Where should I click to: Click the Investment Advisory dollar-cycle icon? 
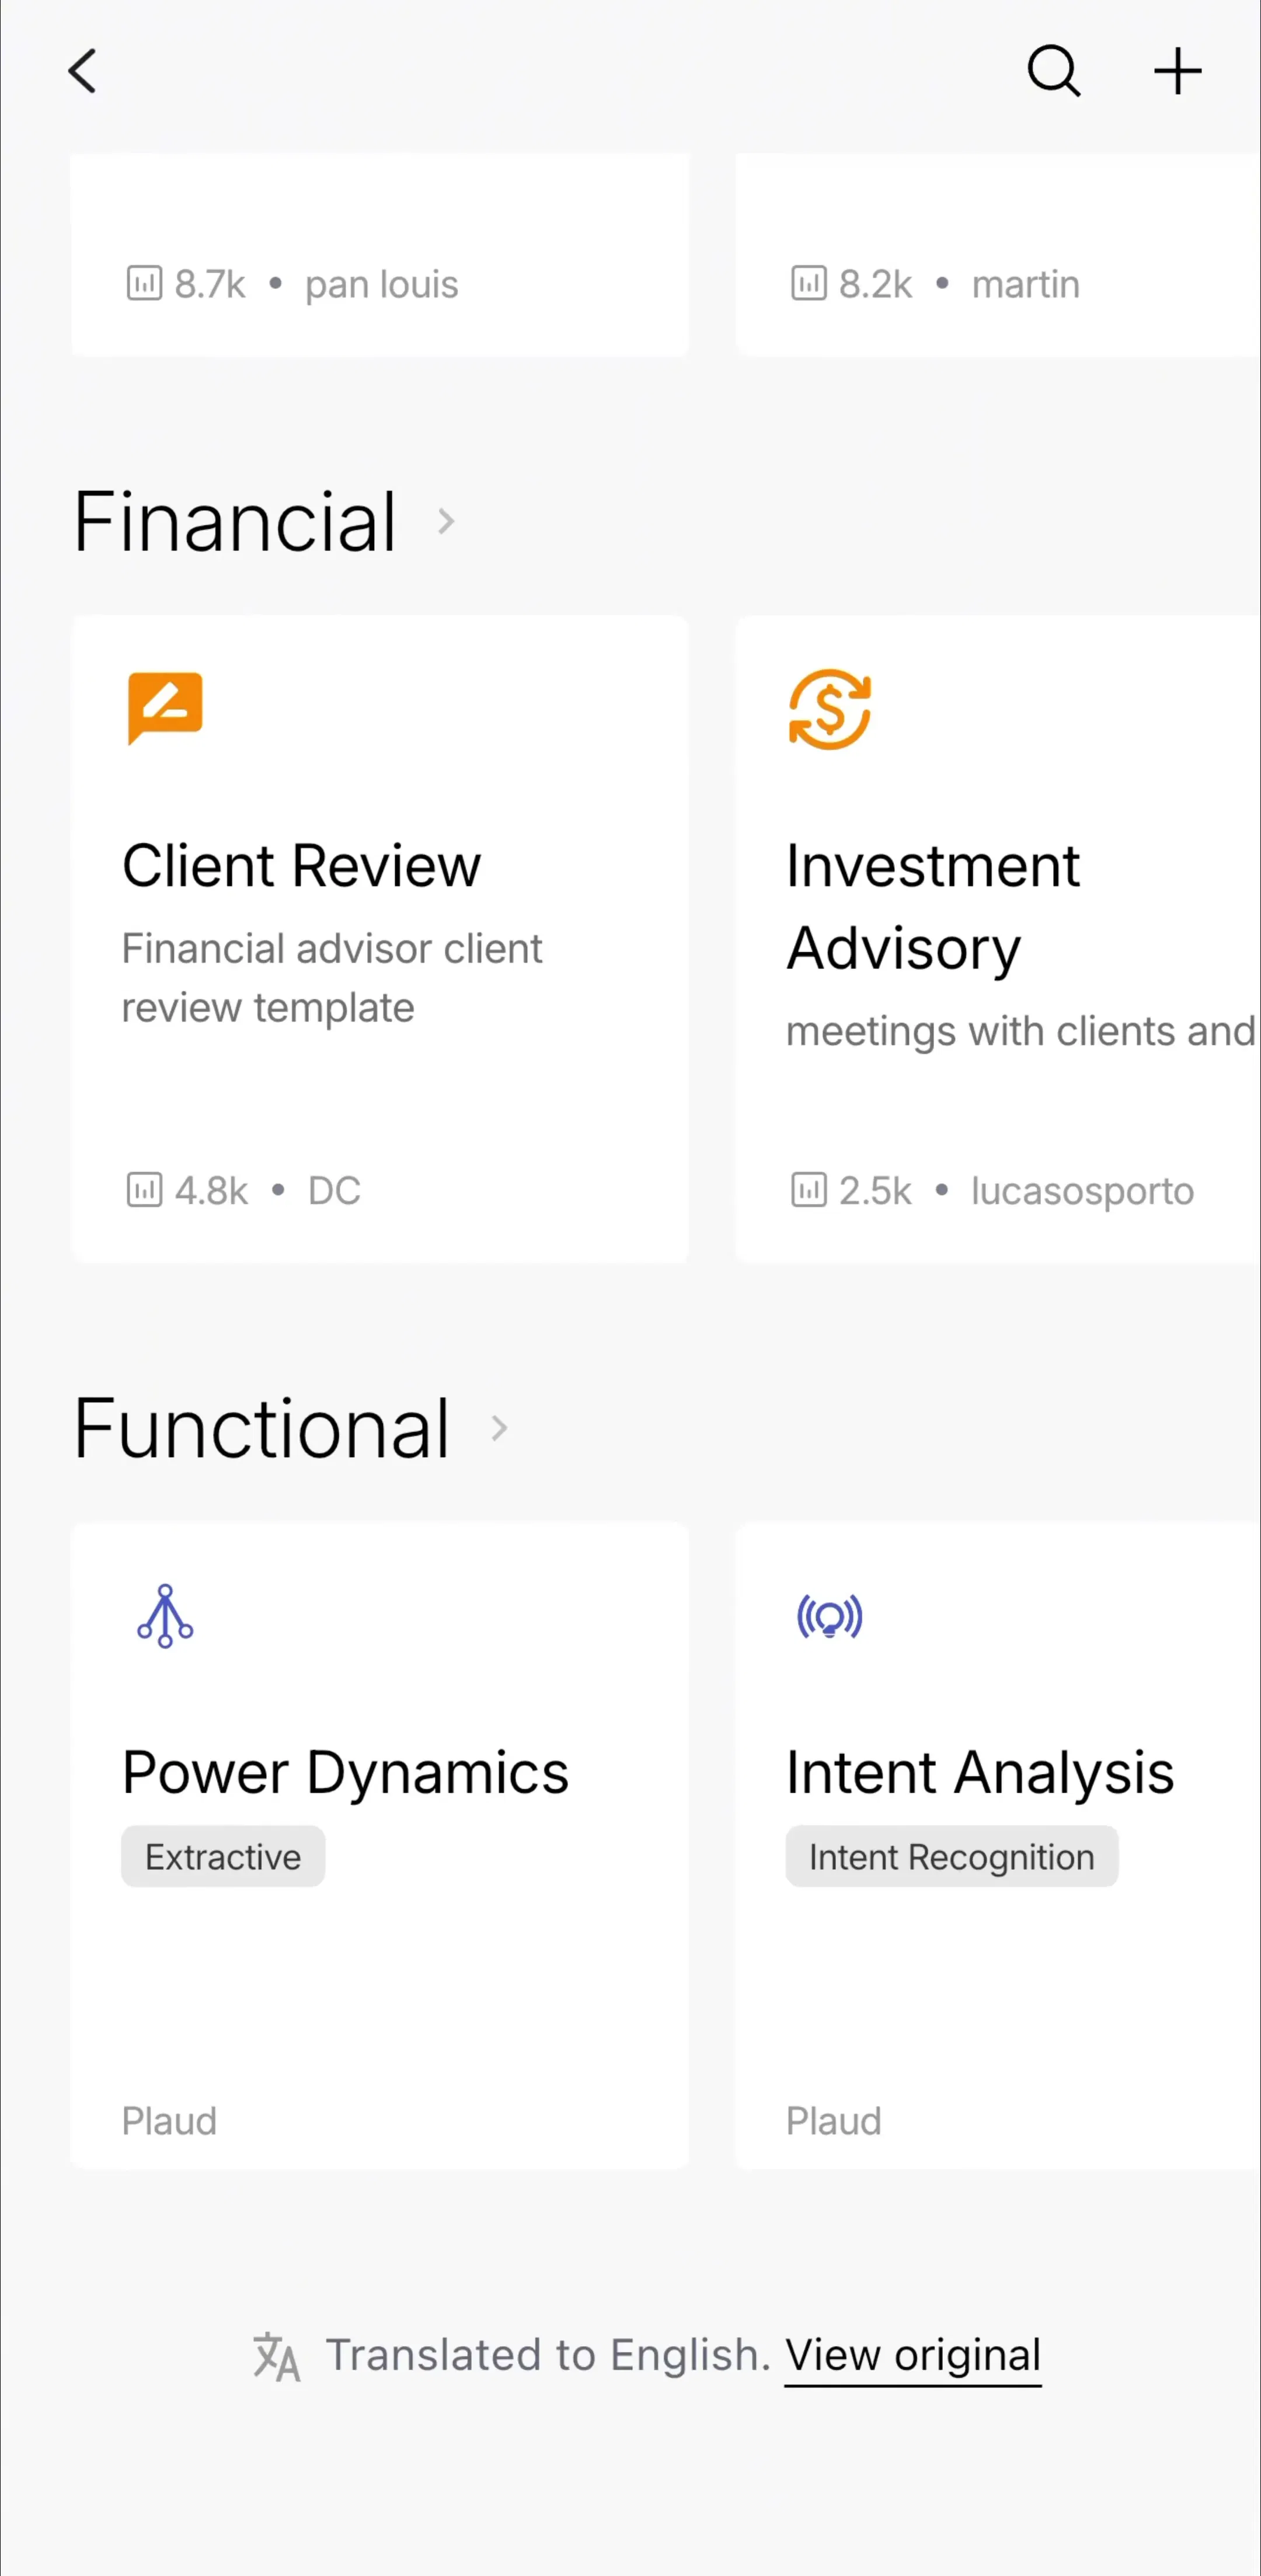pos(829,709)
